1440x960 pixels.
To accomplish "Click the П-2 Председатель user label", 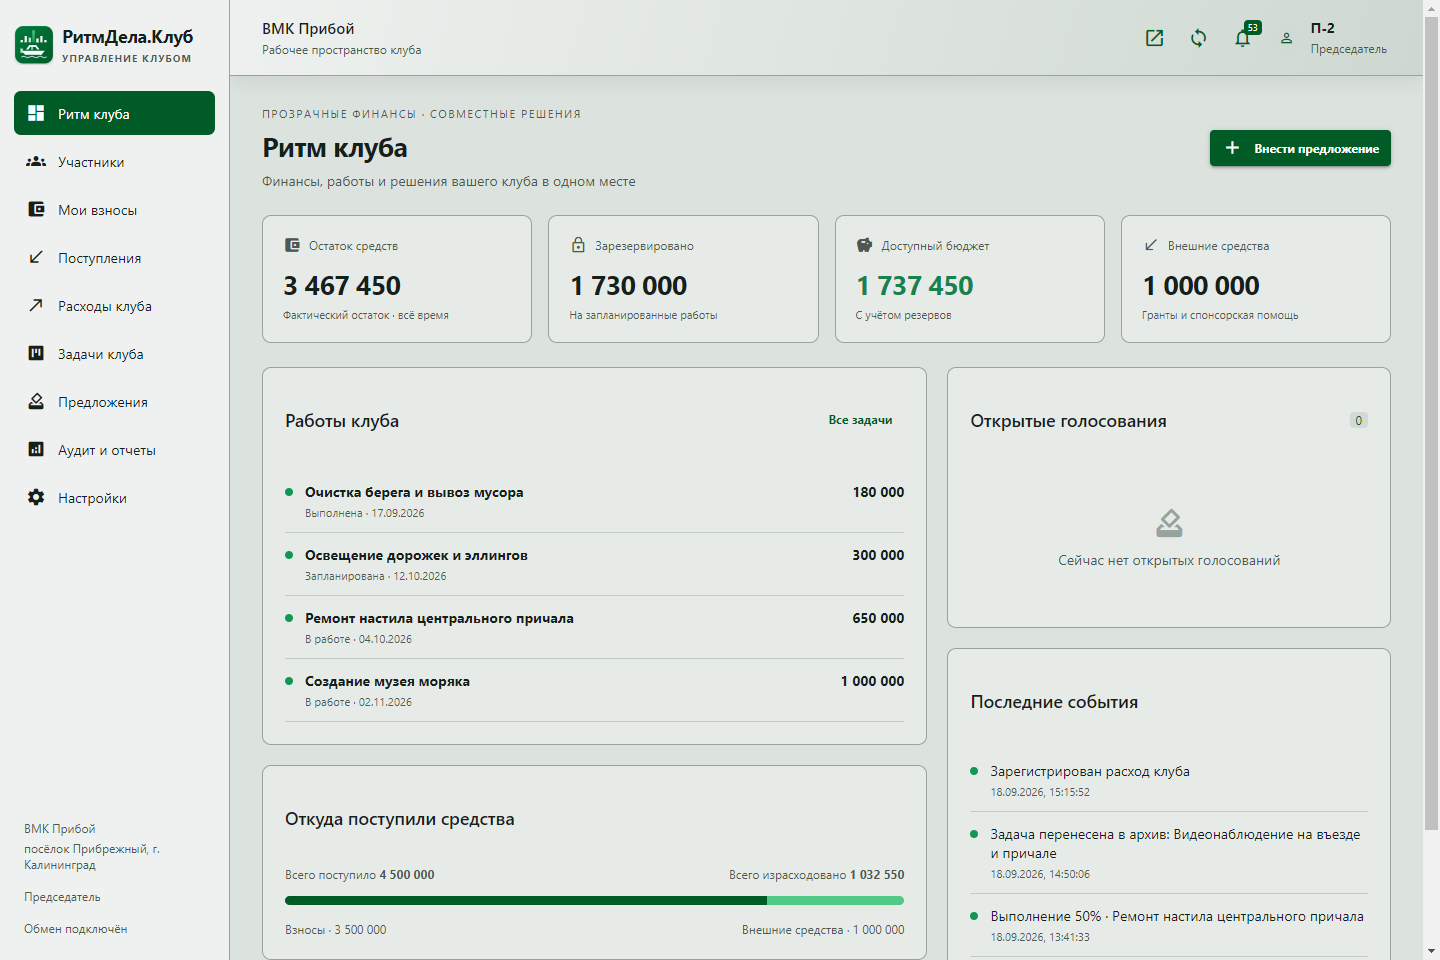I will 1348,38.
